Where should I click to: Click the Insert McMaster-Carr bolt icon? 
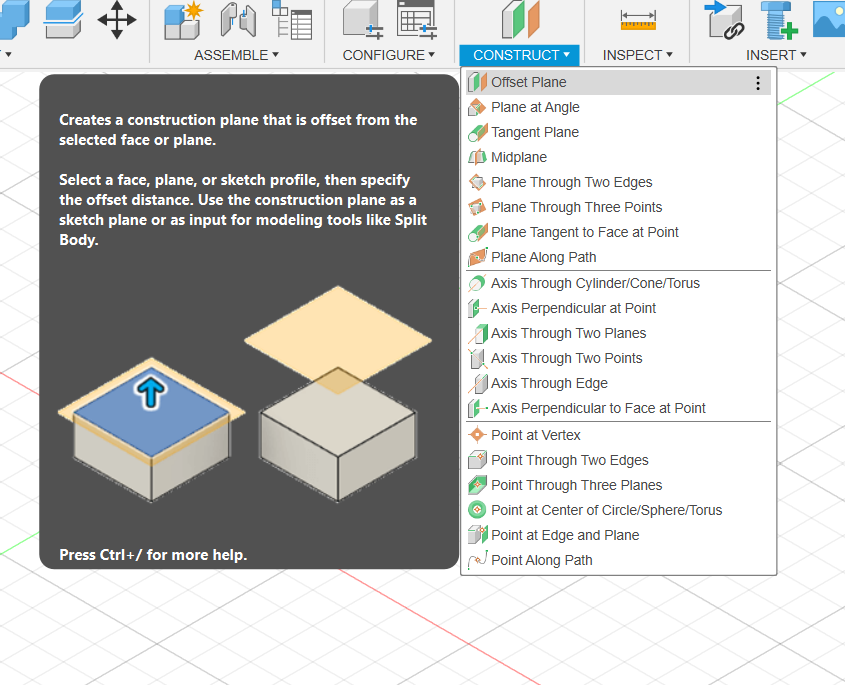click(x=779, y=20)
